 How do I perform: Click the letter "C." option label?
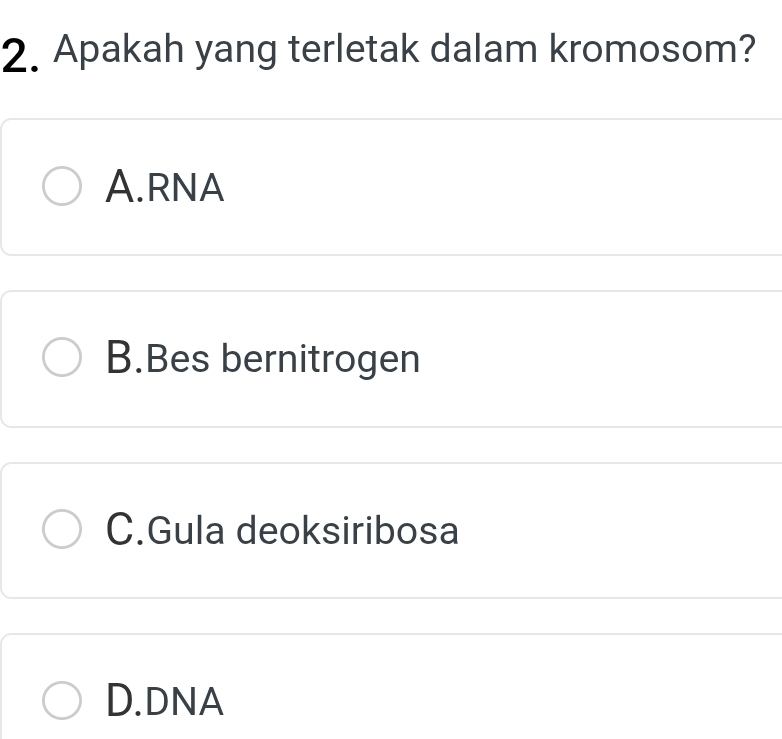(x=123, y=530)
